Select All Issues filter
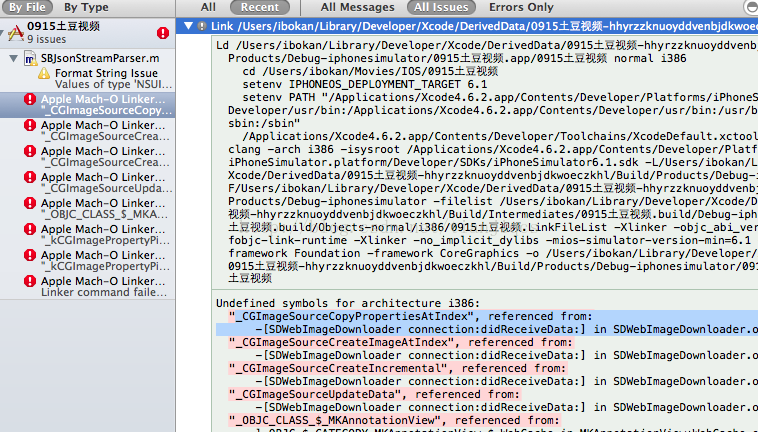 click(441, 7)
